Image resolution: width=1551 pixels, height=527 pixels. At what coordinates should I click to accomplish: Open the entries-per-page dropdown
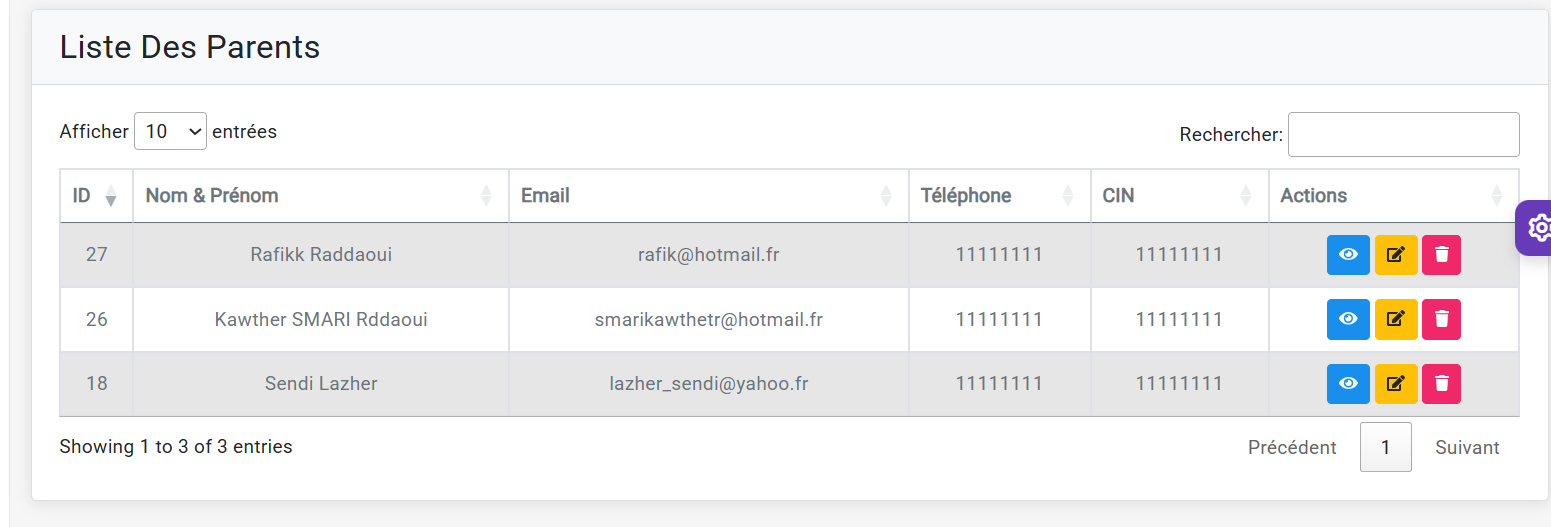tap(170, 131)
